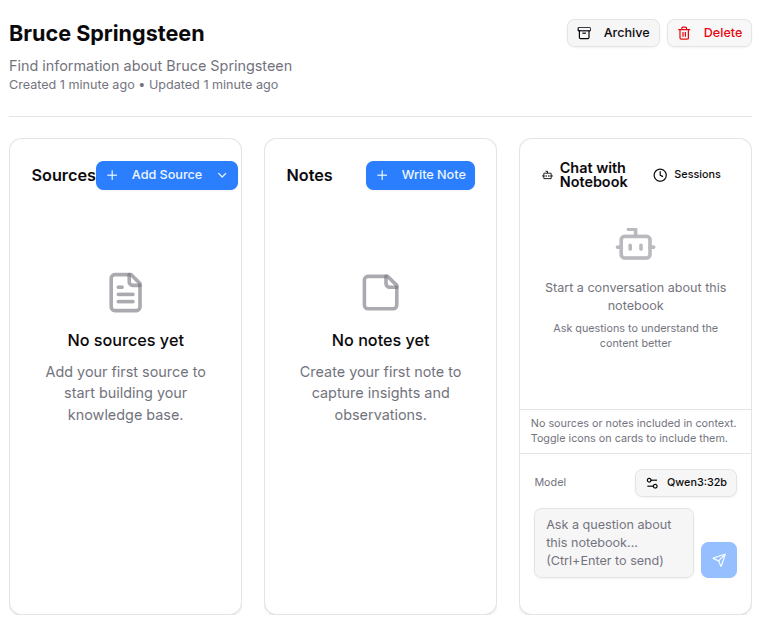Expand the Add Source dropdown chevron

222,175
